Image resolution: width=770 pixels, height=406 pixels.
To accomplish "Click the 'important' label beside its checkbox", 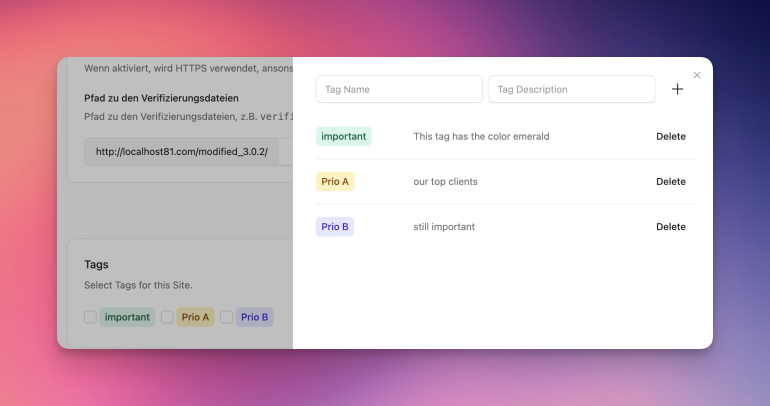I will click(127, 317).
